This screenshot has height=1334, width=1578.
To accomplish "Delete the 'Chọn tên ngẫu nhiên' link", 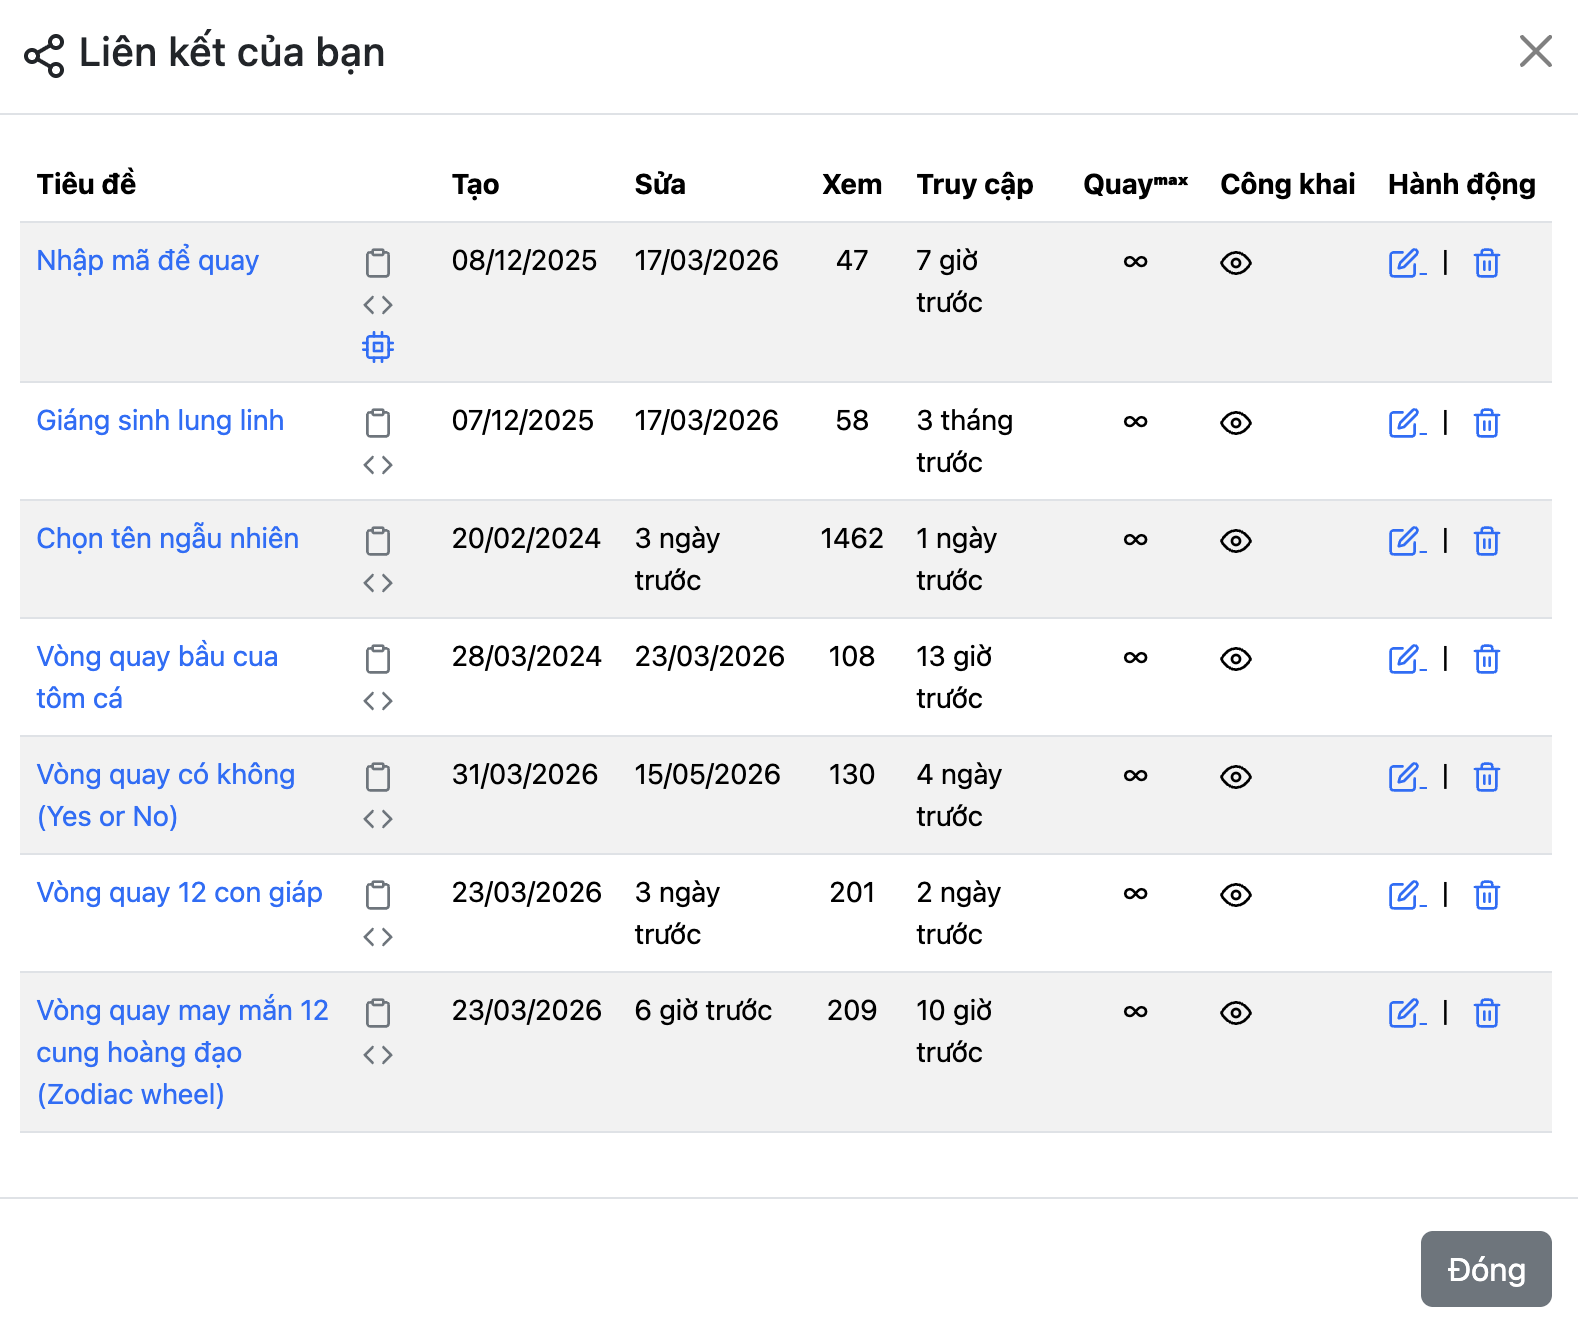I will point(1487,541).
